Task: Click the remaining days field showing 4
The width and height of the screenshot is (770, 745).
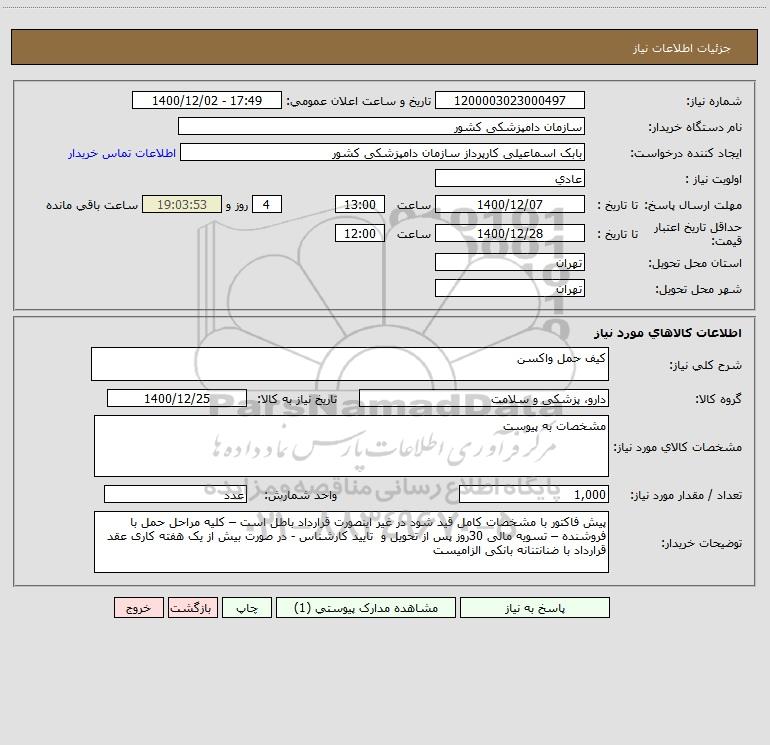Action: [x=267, y=204]
